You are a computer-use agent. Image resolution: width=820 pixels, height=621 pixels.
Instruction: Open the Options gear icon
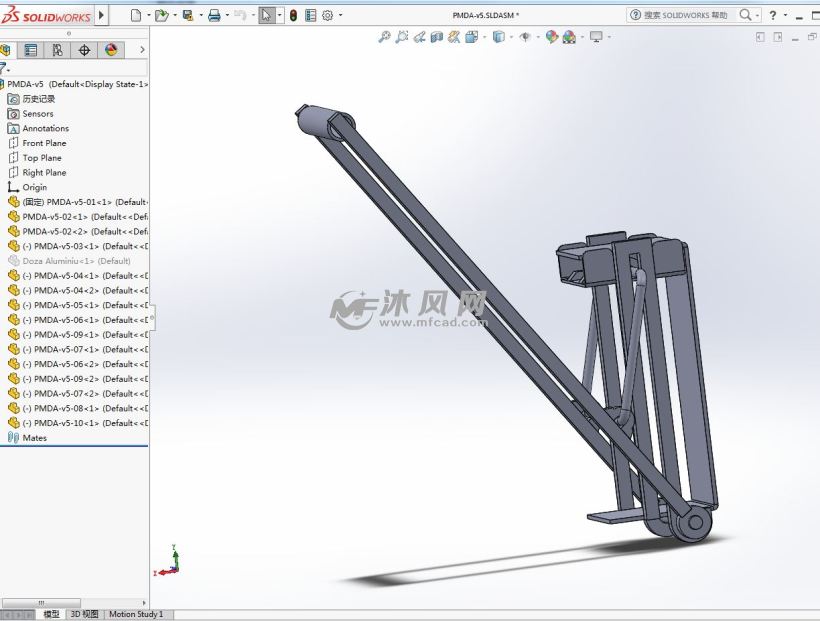[x=327, y=15]
